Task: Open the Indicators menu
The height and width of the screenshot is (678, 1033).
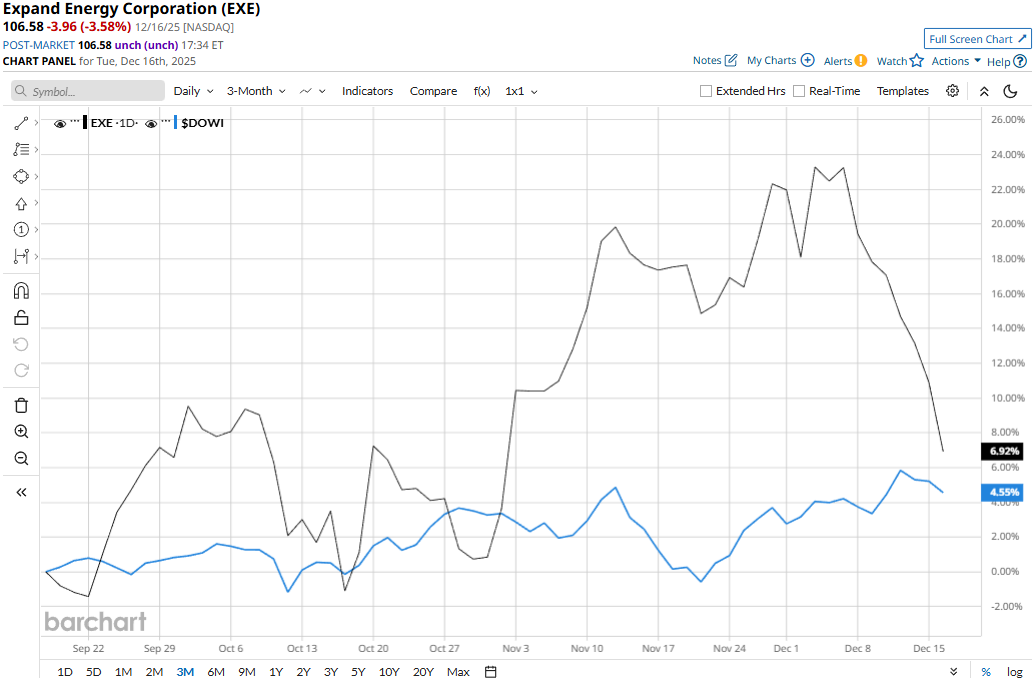Action: click(367, 91)
